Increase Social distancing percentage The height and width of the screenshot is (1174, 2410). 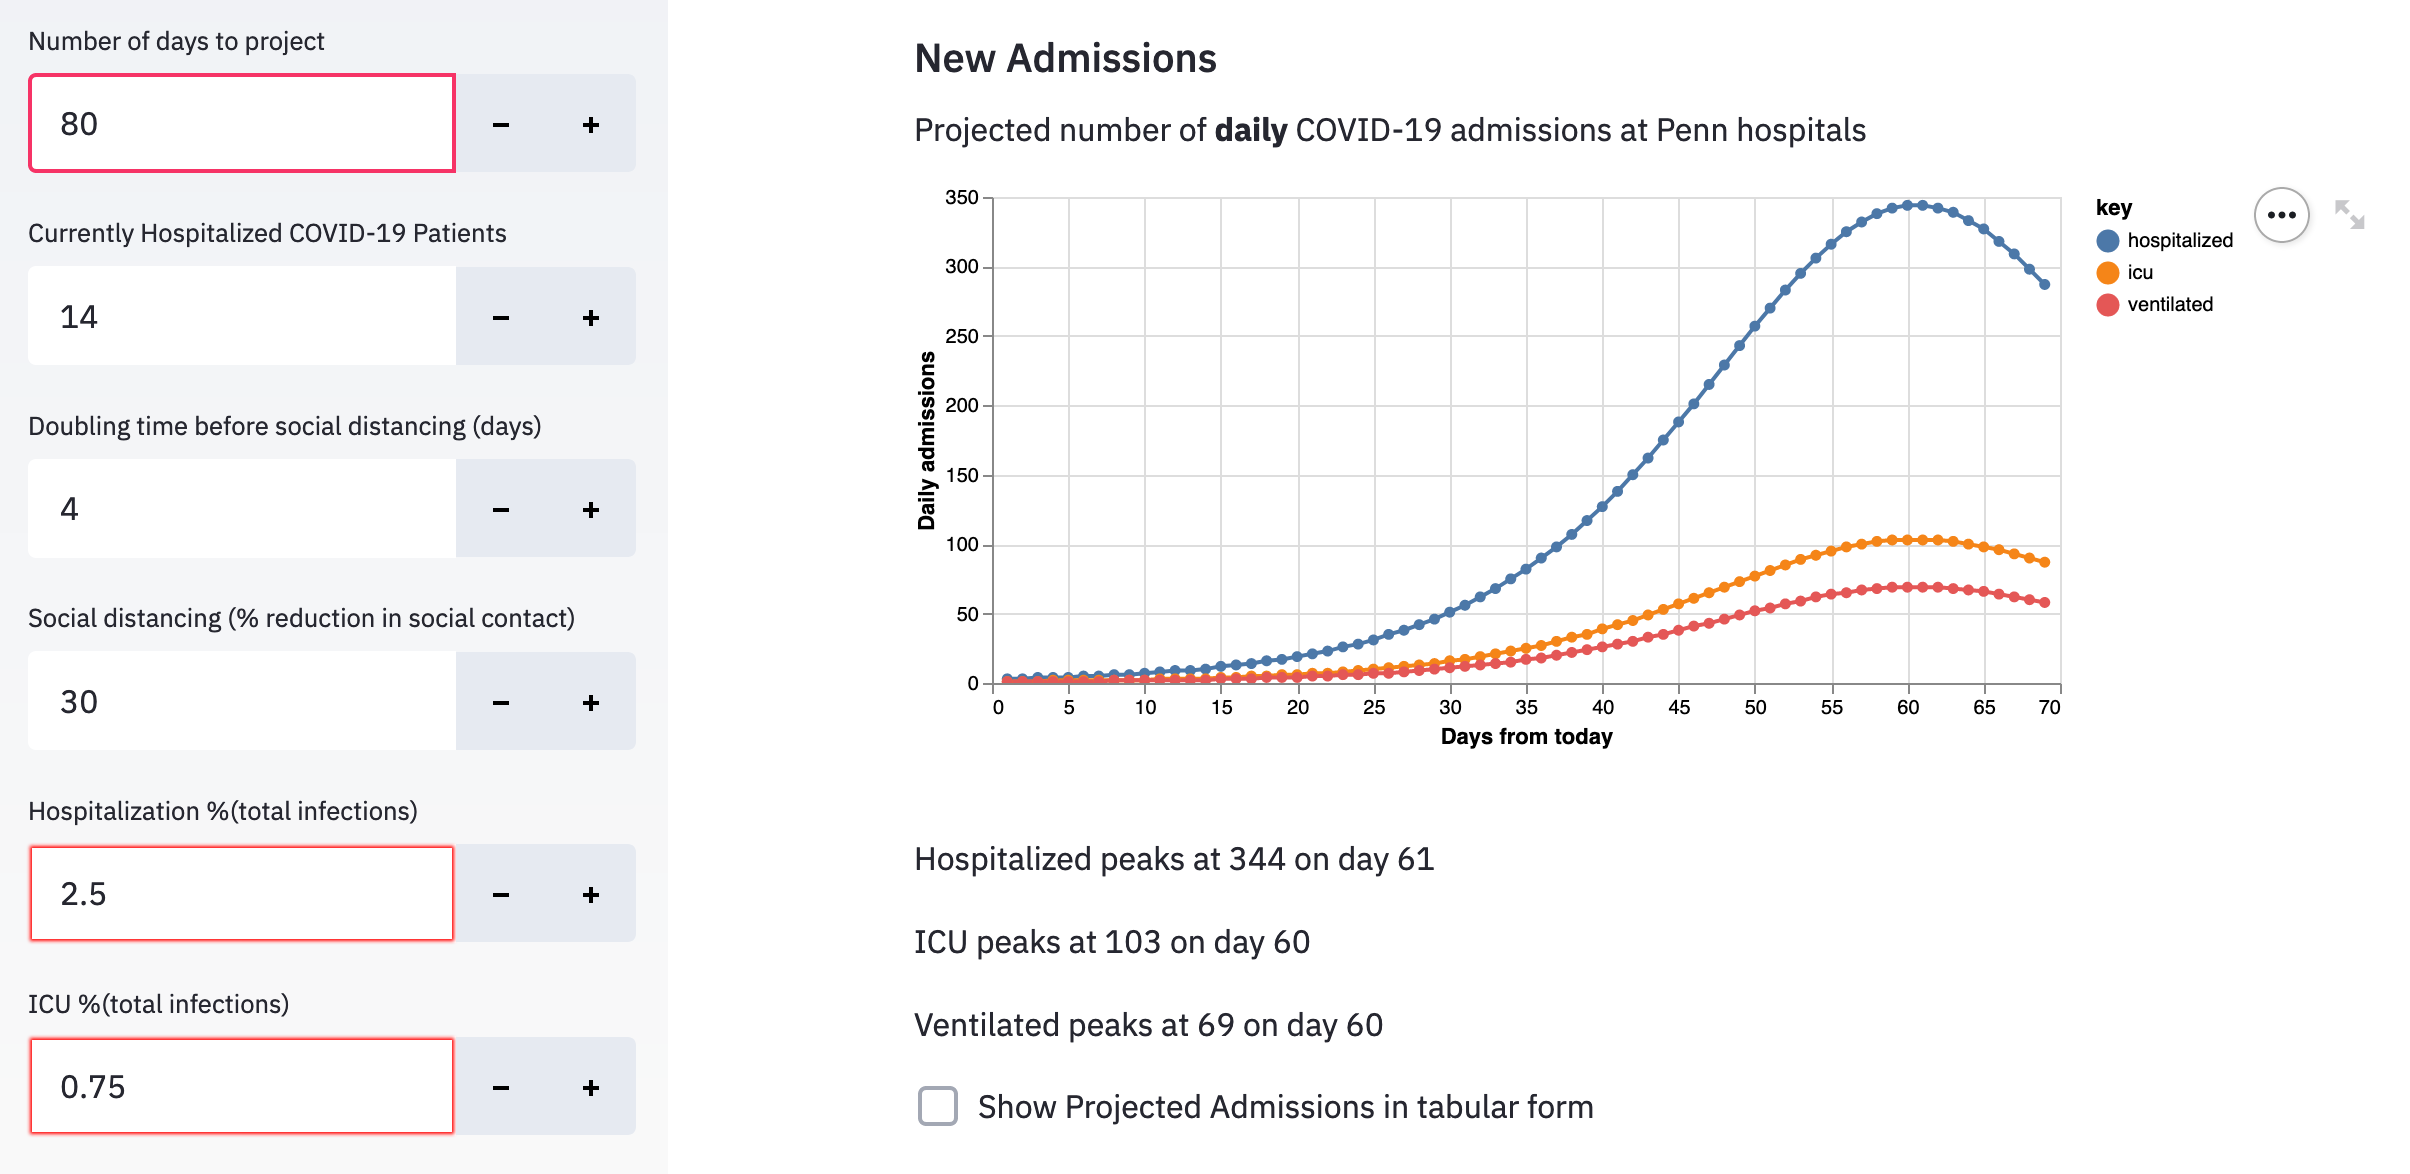[590, 701]
